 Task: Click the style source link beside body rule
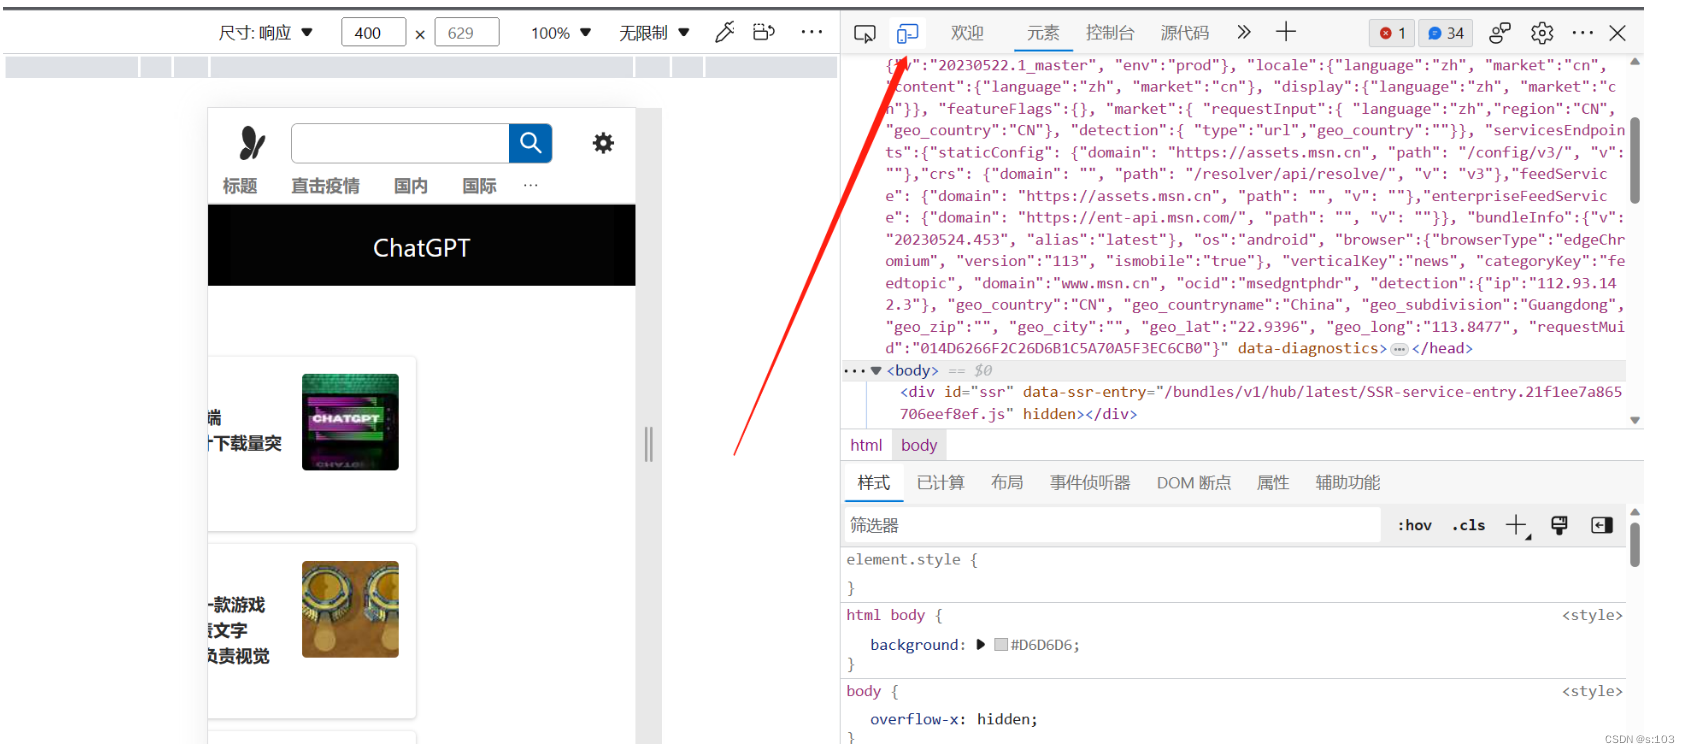(x=1592, y=692)
